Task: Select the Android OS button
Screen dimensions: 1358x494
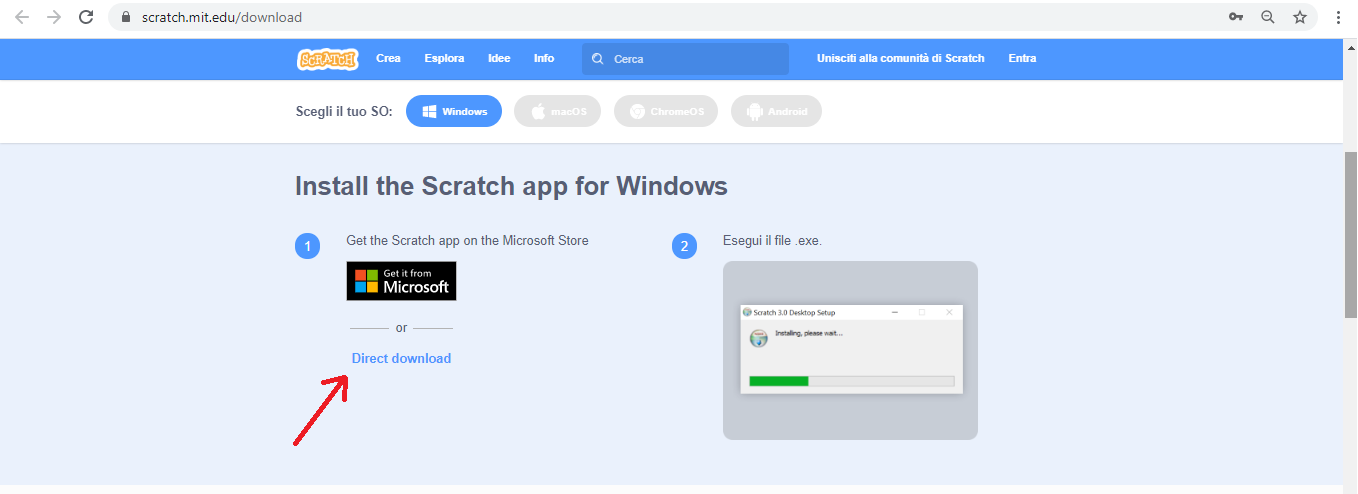Action: pos(776,111)
